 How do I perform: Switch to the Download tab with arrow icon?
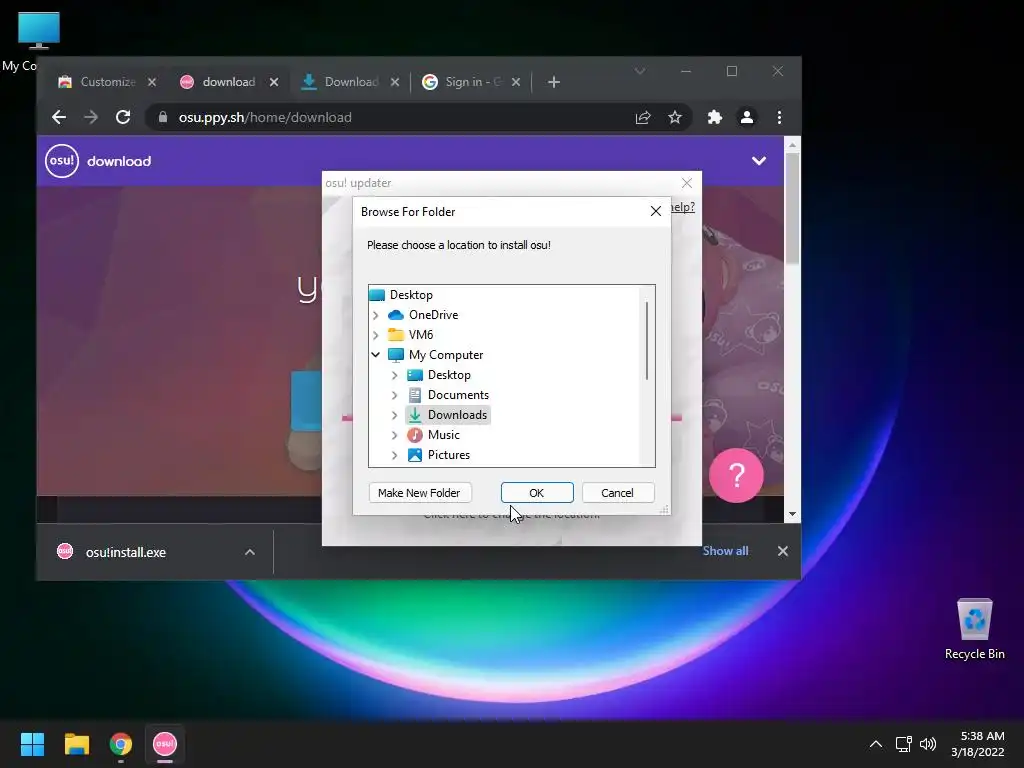tap(341, 82)
